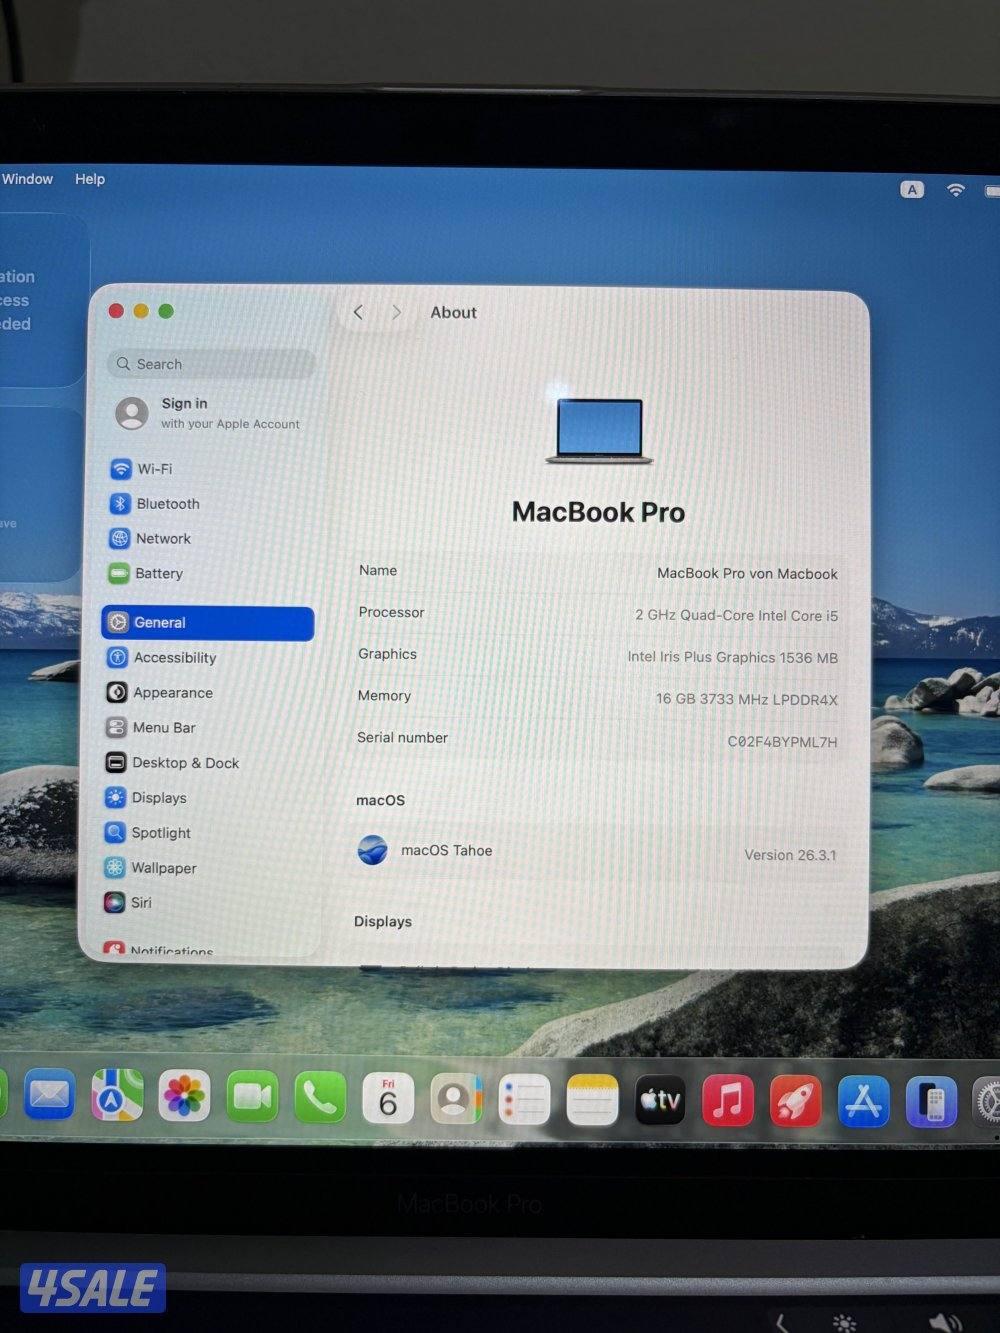
Task: Launch Music app from Dock
Action: point(727,1100)
